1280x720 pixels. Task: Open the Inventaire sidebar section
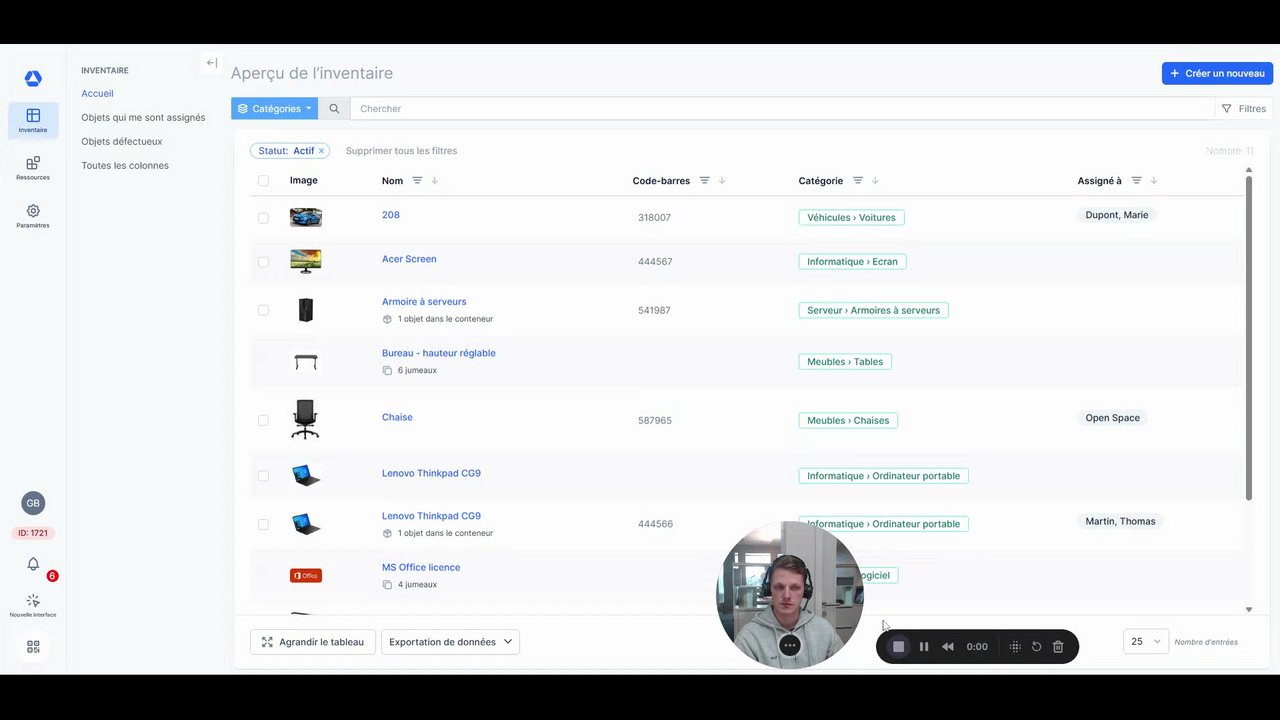pos(33,120)
